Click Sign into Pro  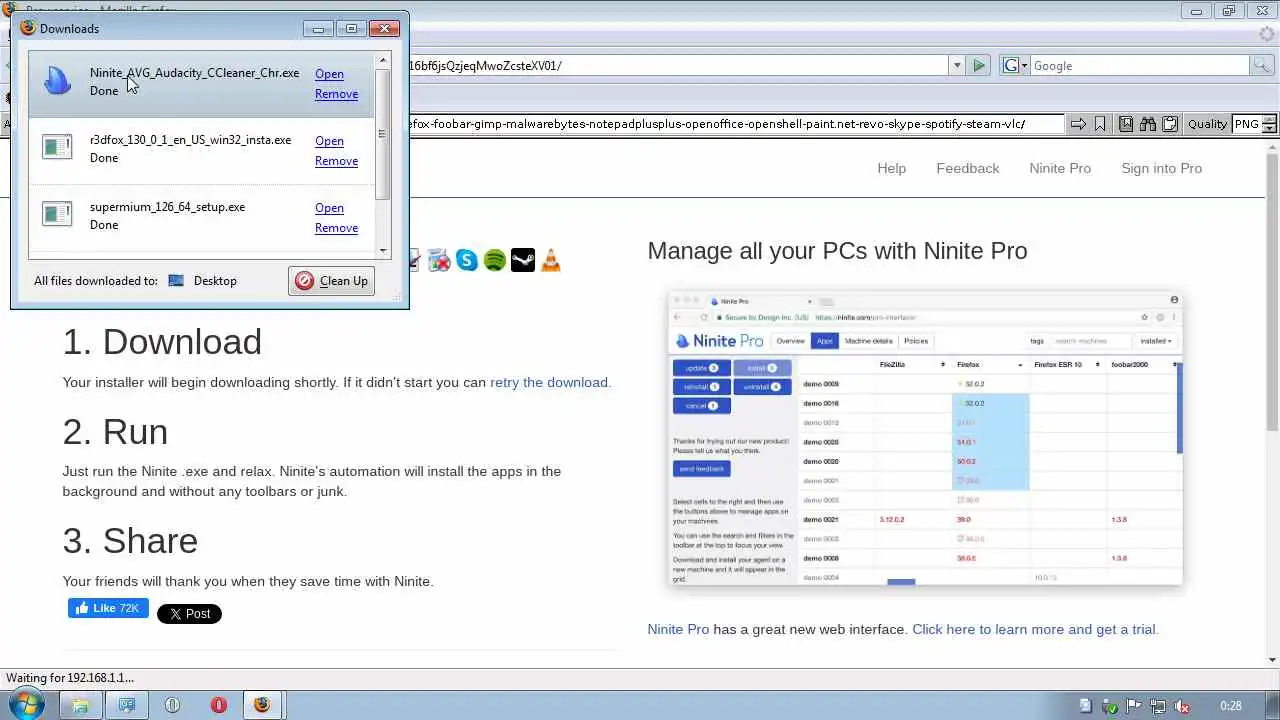point(1161,168)
